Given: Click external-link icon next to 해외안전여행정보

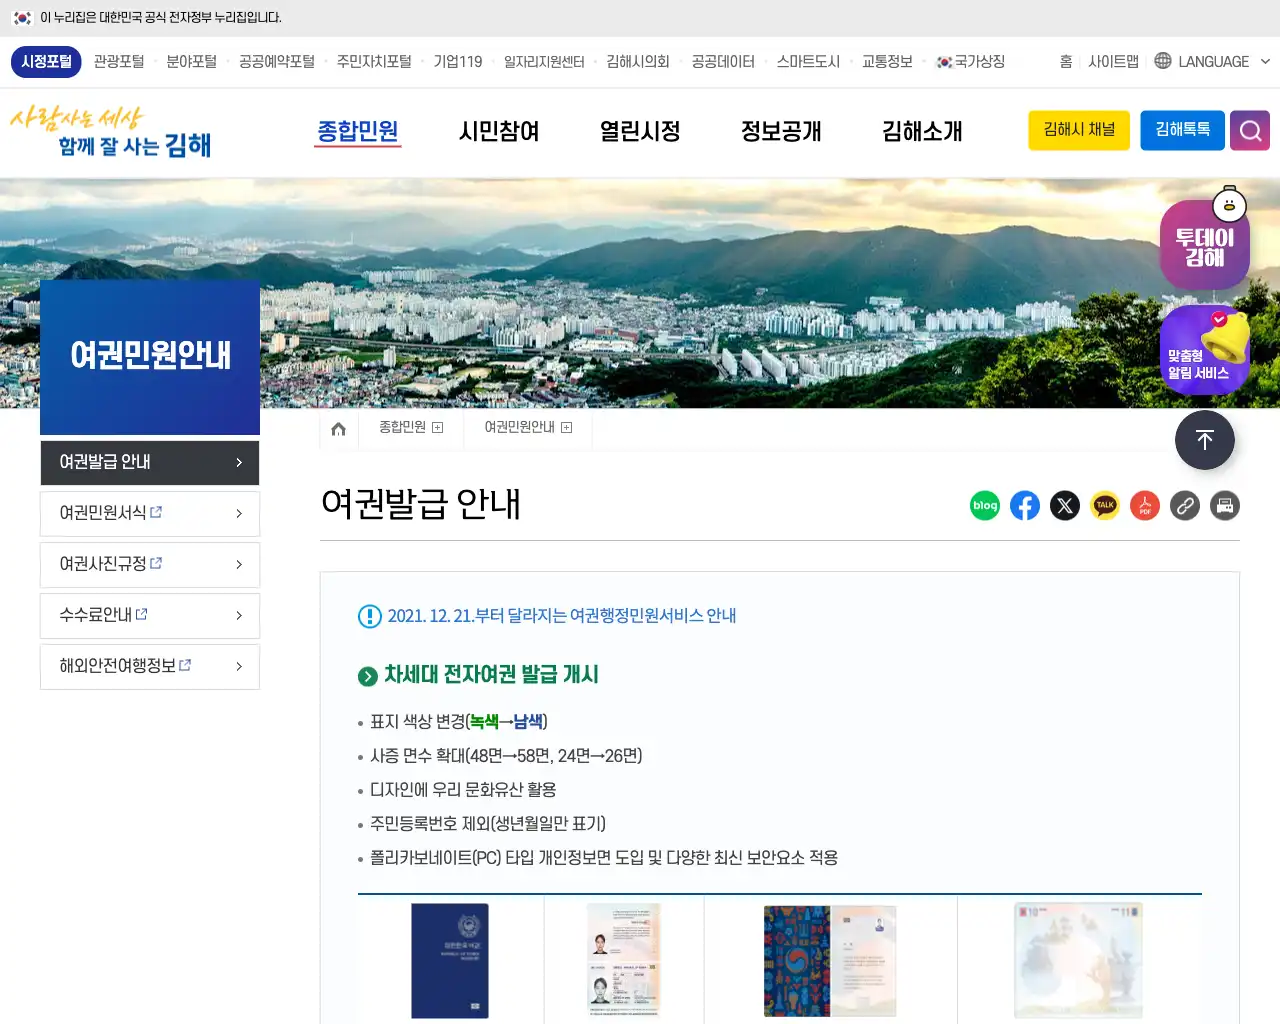Looking at the screenshot, I should pyautogui.click(x=185, y=665).
